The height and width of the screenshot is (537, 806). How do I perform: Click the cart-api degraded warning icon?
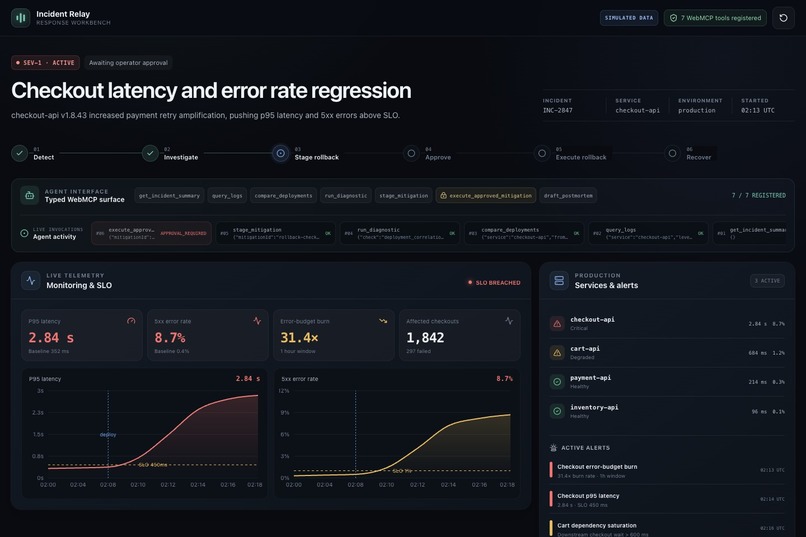coord(557,353)
